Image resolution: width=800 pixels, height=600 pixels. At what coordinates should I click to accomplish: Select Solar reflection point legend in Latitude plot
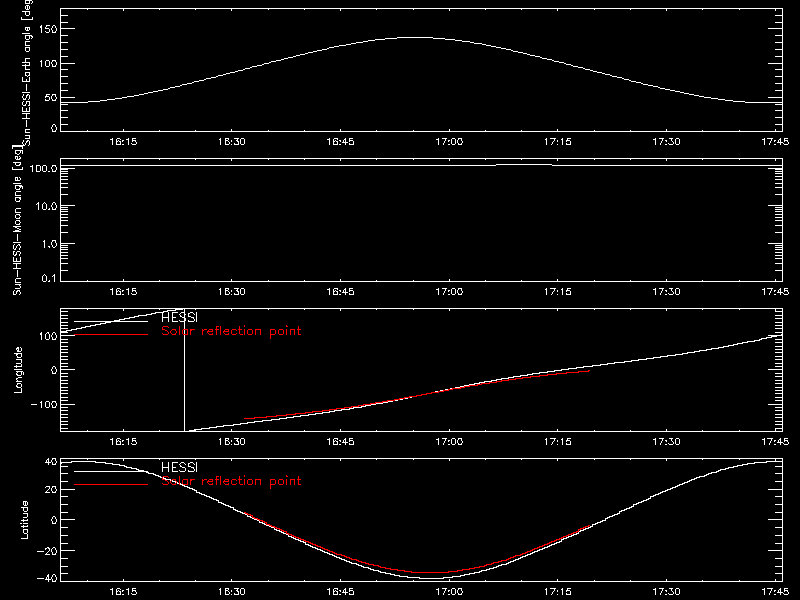coord(231,481)
